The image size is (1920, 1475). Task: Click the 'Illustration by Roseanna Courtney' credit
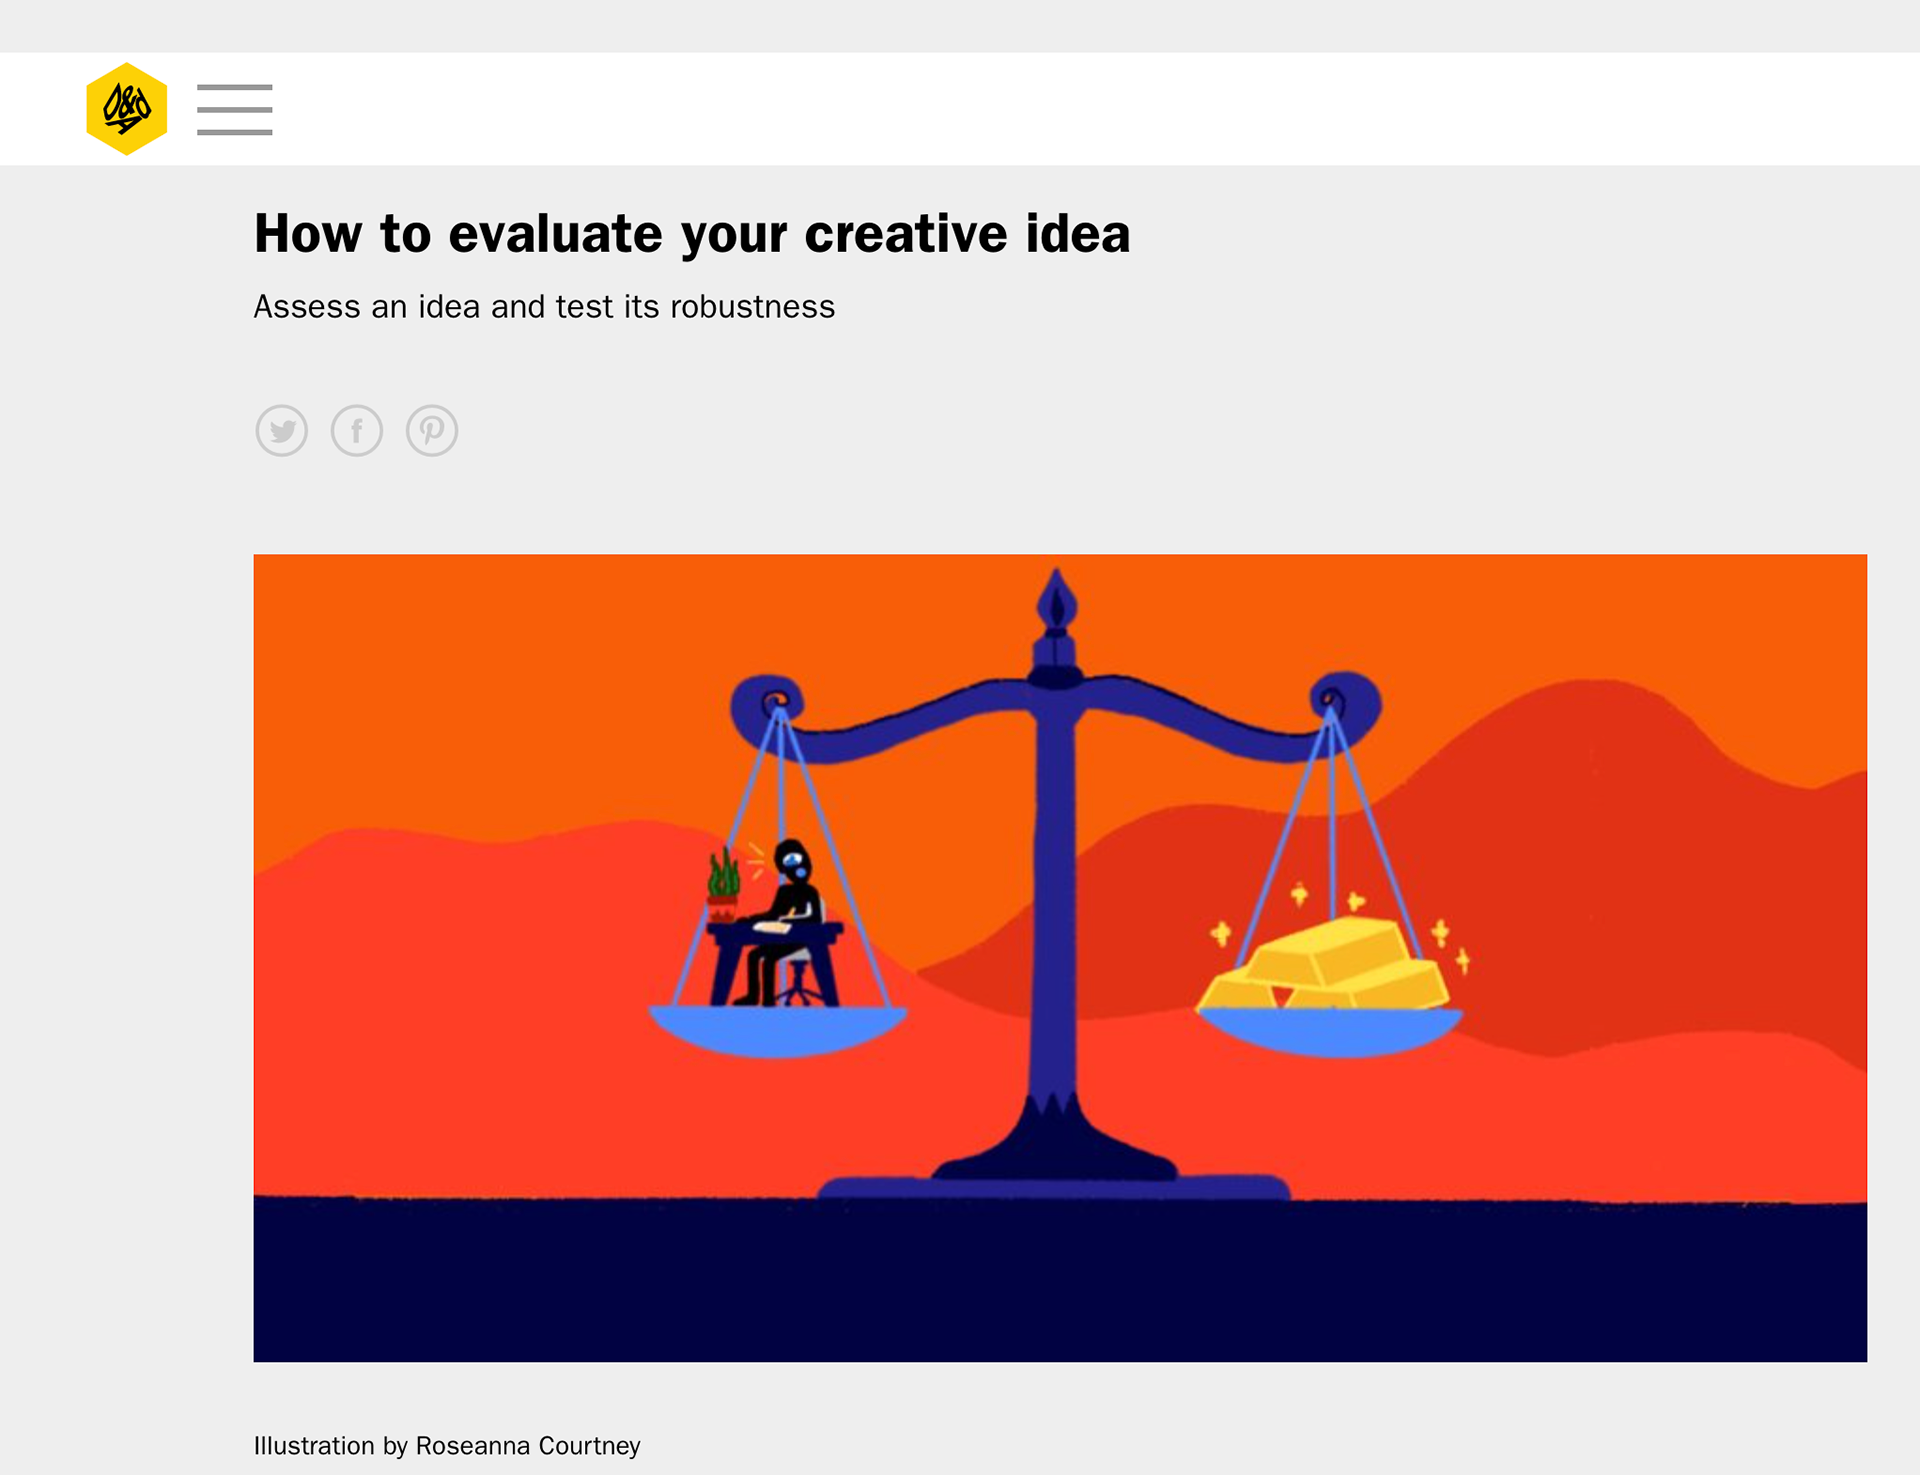tap(447, 1446)
